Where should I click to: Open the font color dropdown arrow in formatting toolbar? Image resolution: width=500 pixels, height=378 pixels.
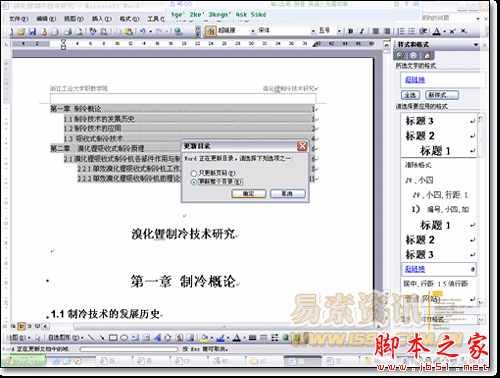tap(444, 31)
